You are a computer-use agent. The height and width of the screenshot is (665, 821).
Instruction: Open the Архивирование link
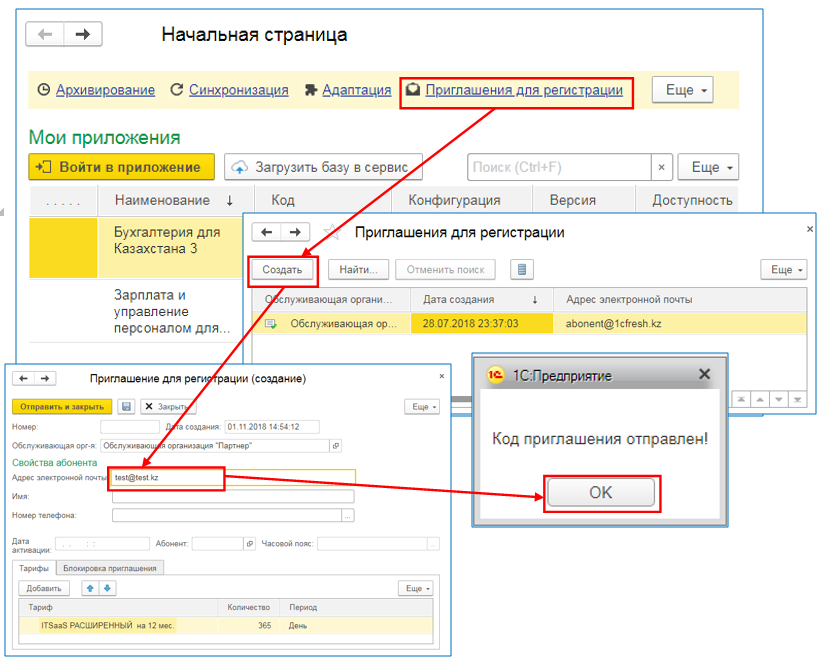(x=105, y=90)
